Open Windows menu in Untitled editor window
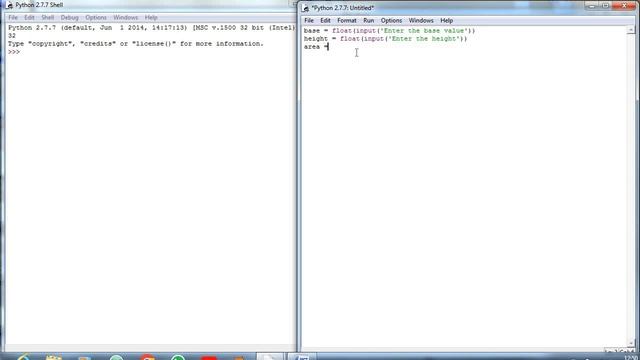The height and width of the screenshot is (360, 640). tap(421, 20)
